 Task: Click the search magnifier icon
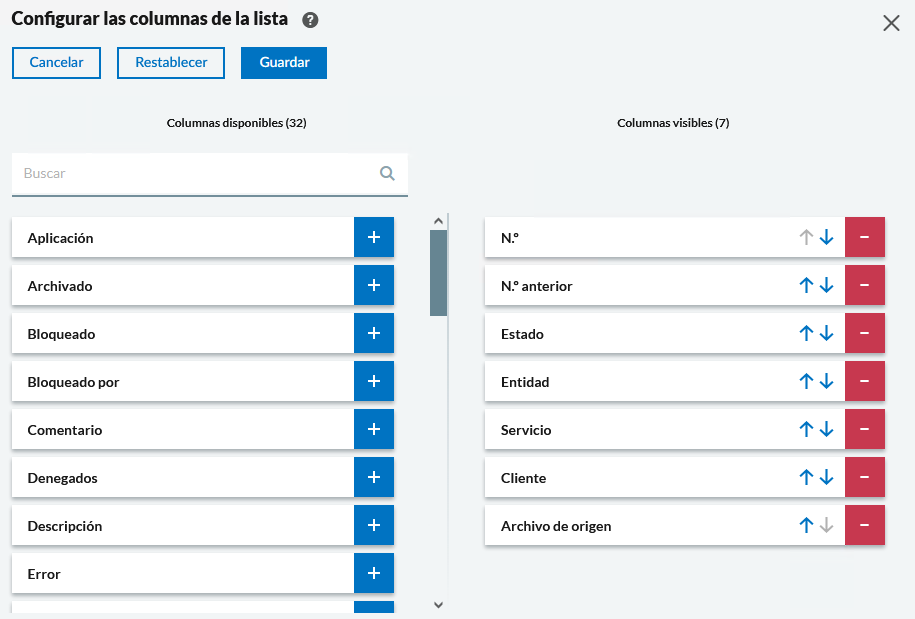tap(387, 173)
